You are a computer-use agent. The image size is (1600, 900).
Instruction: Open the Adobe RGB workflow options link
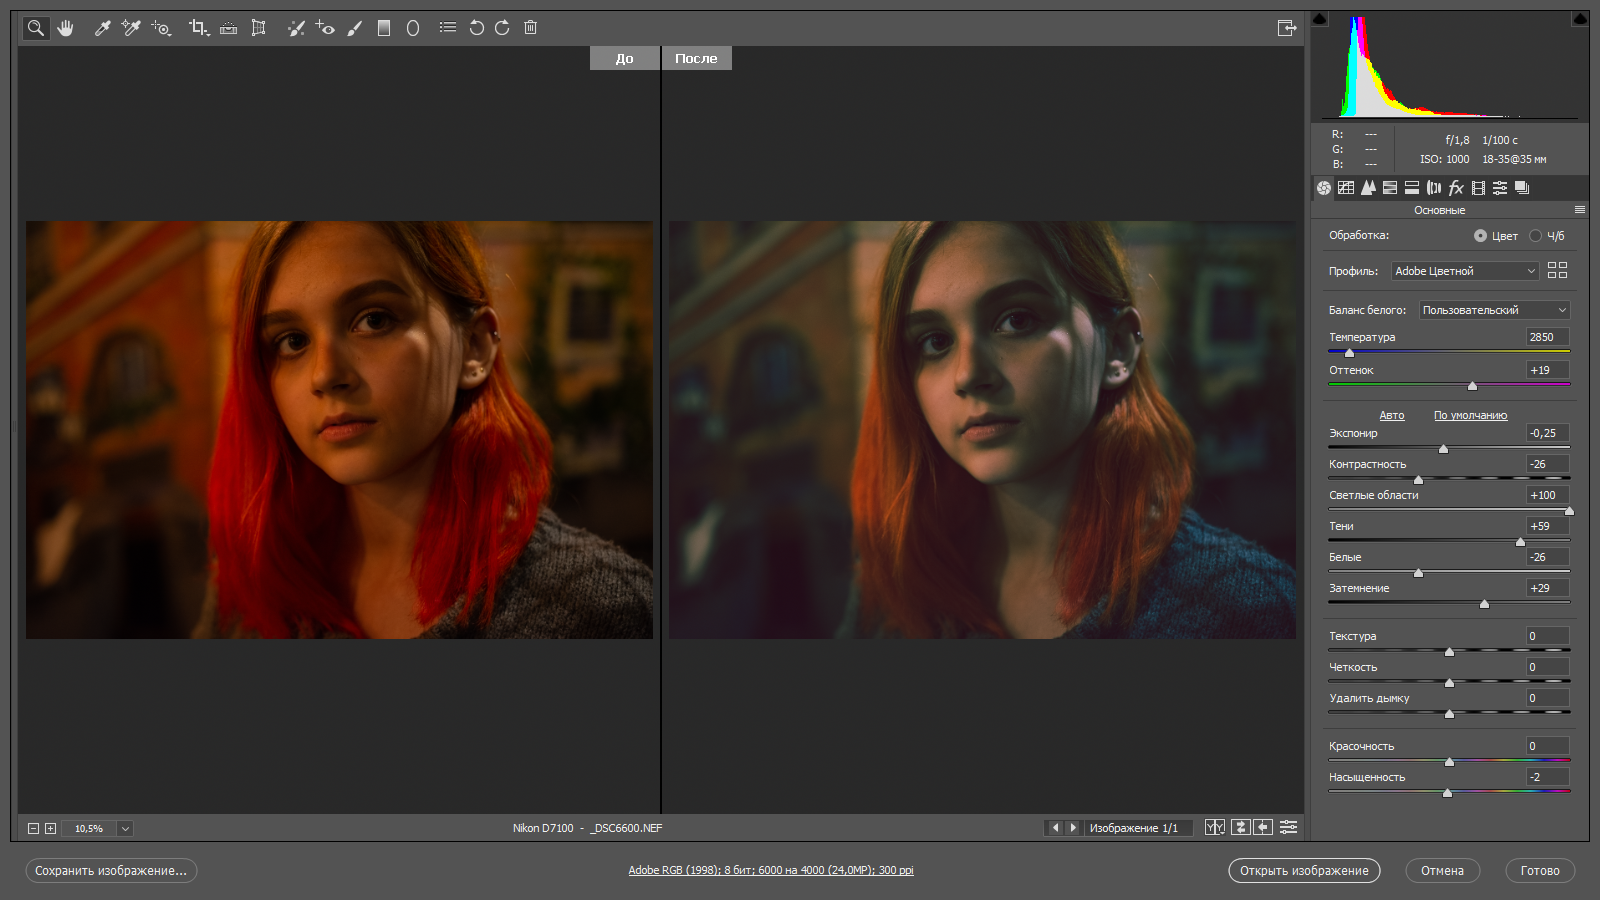770,871
